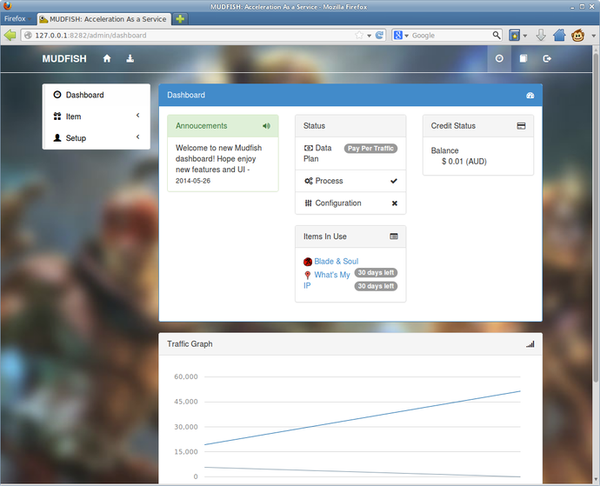Screen dimensions: 600x486
Task: Click the chevron next to Item
Action: (x=138, y=115)
